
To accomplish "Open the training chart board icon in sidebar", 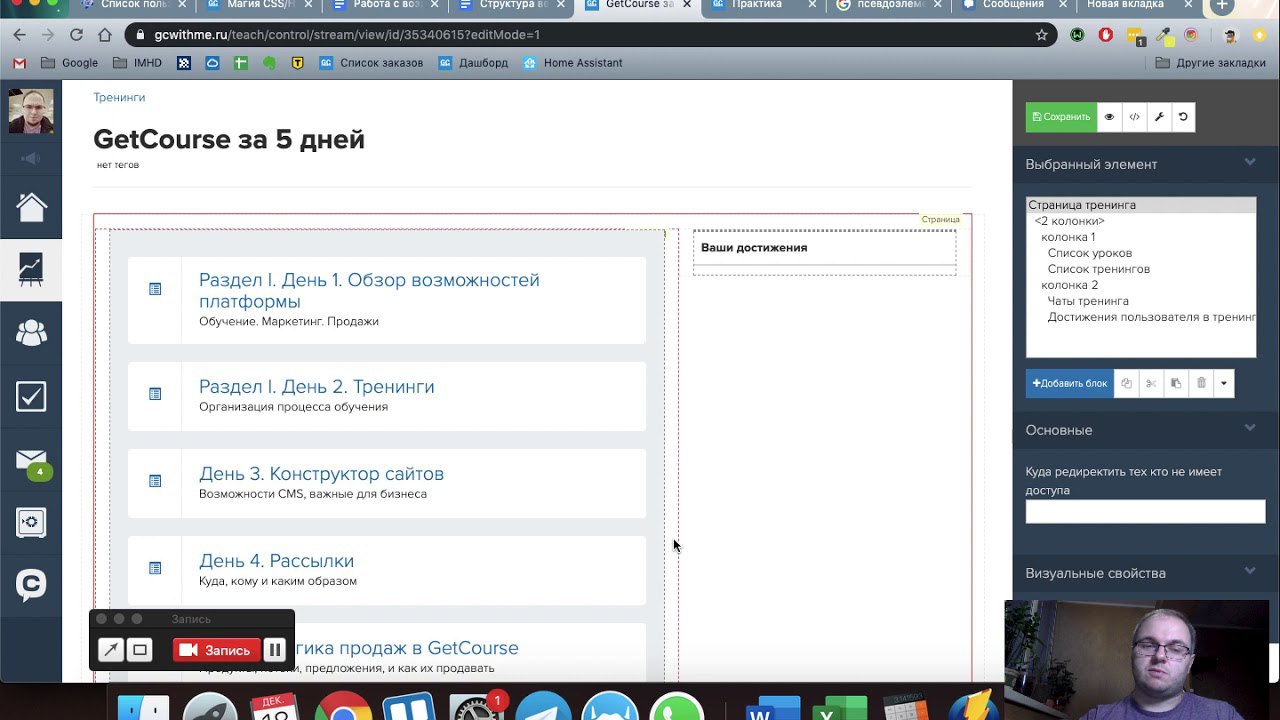I will point(31,269).
